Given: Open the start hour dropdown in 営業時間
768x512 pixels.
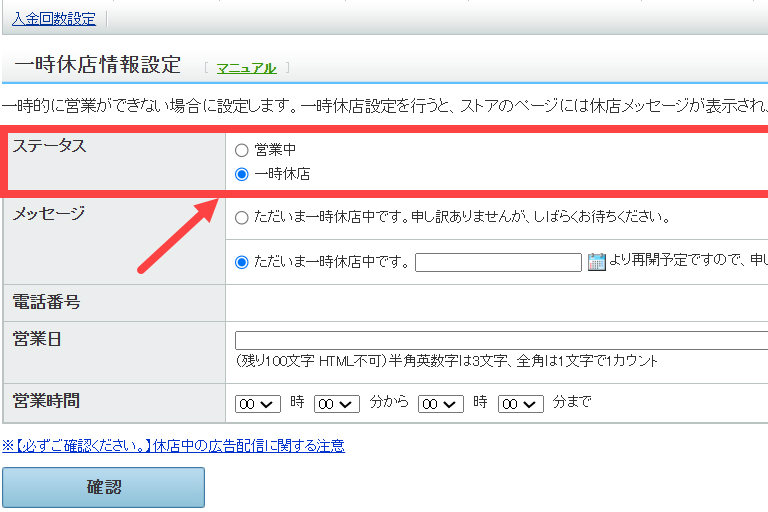Looking at the screenshot, I should 258,404.
